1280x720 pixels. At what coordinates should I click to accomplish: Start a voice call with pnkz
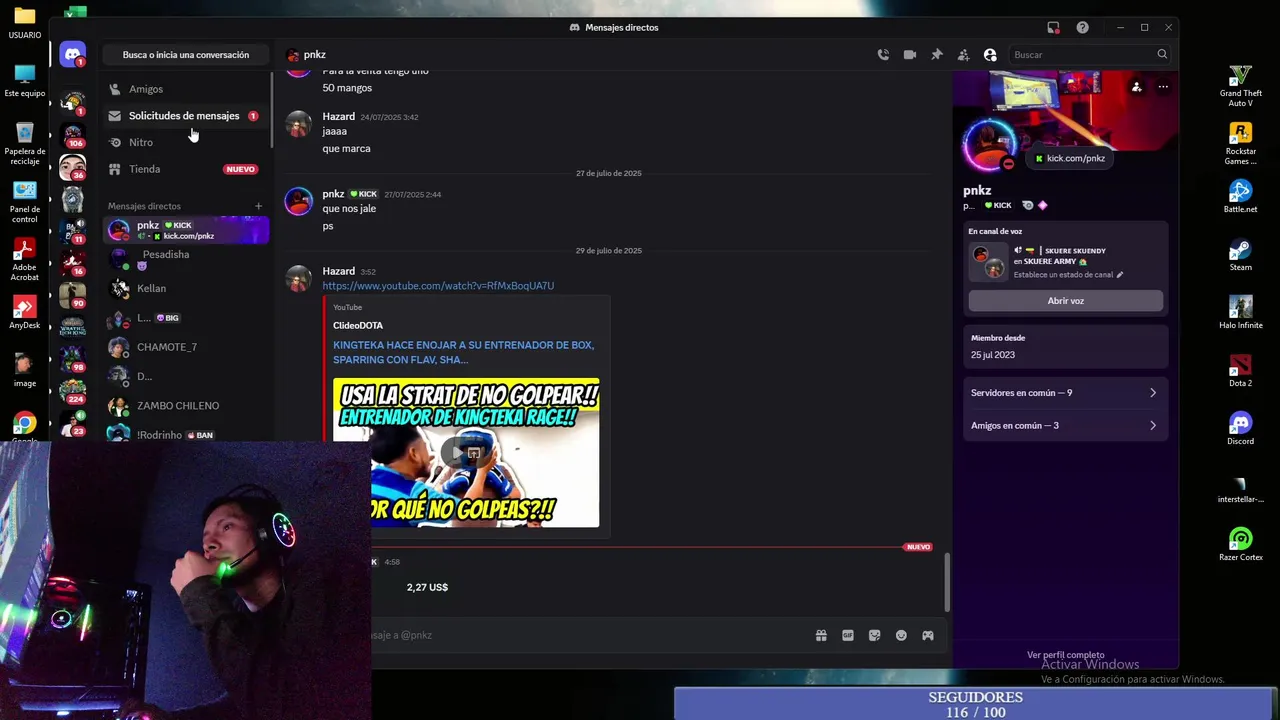[x=883, y=55]
